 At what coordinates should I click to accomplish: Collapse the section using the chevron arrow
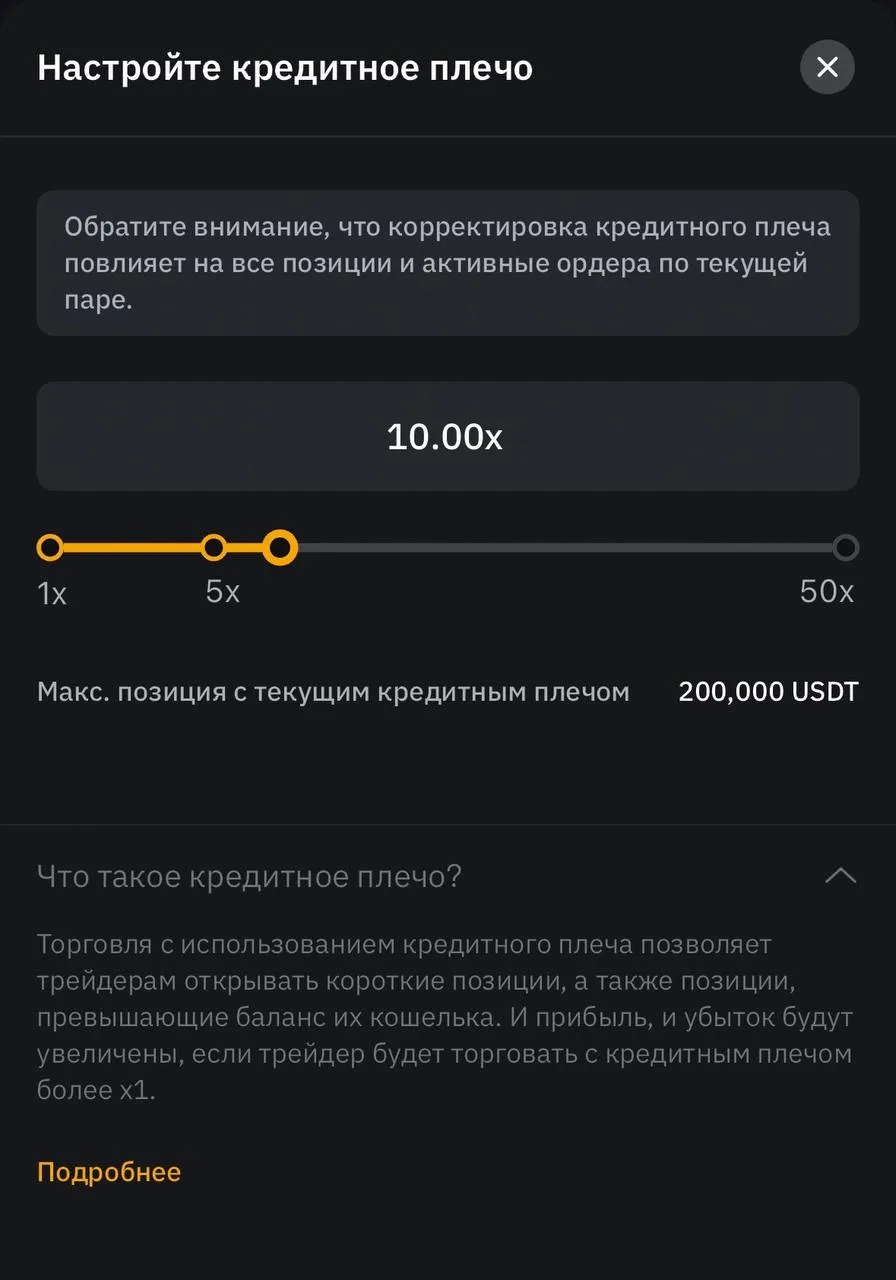tap(840, 876)
